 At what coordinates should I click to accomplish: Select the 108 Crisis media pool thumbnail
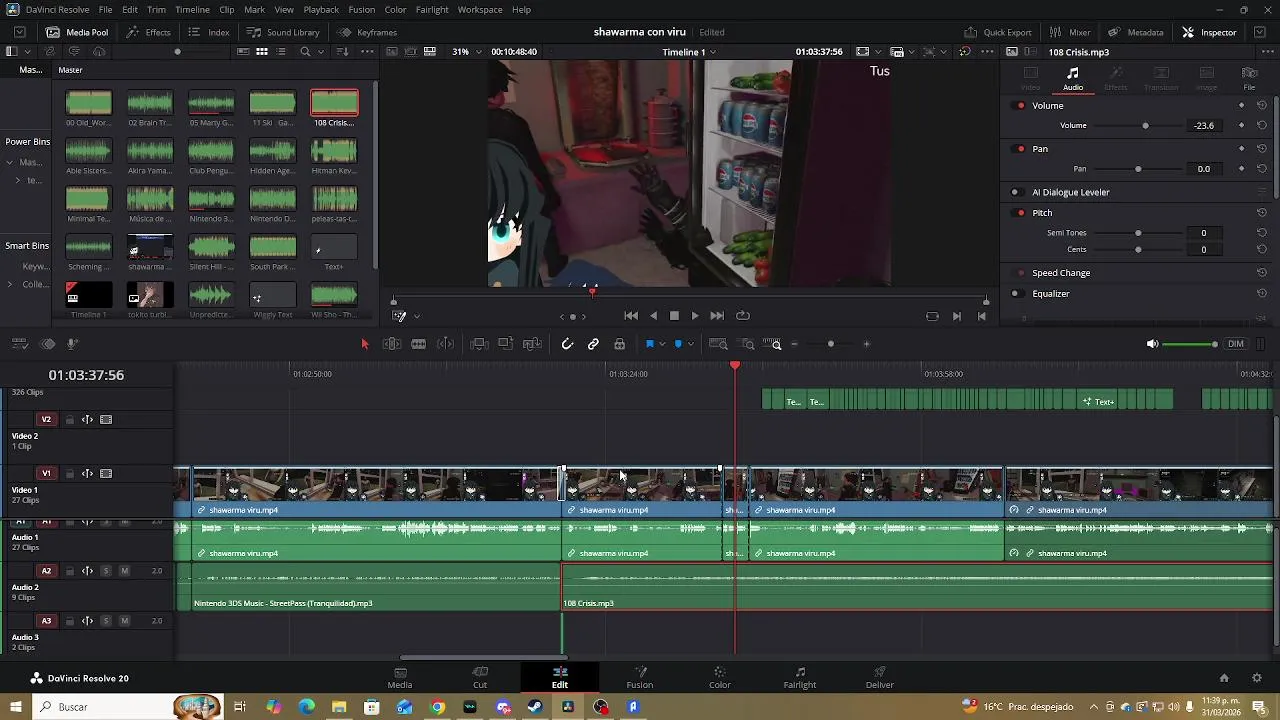tap(334, 103)
